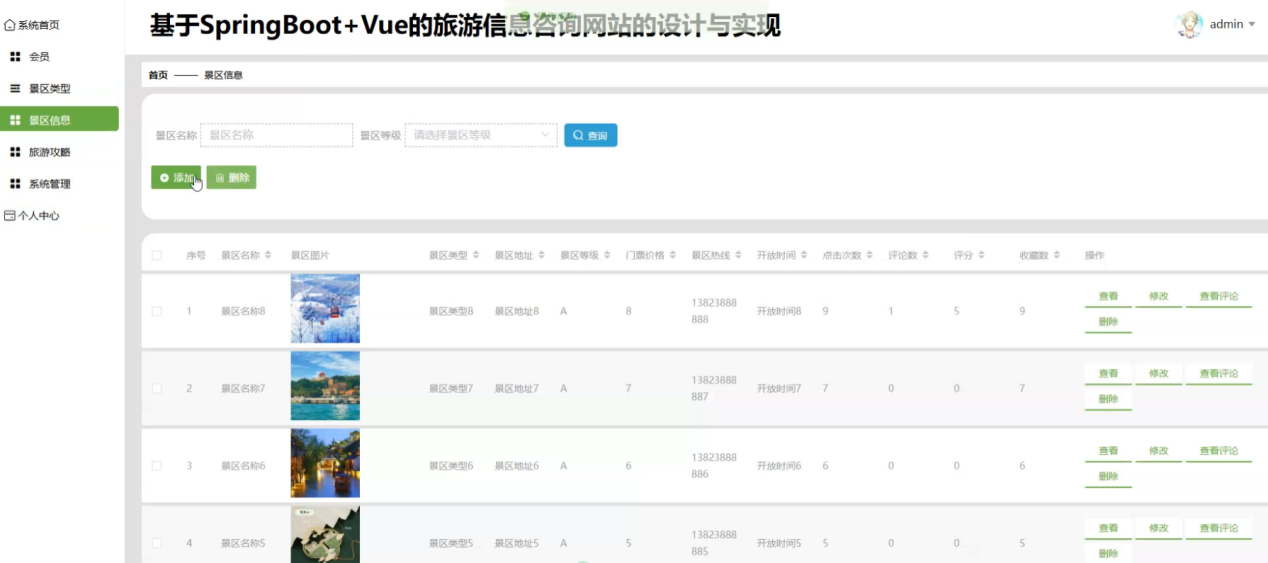Click 修改 for 景区名称5 row
This screenshot has width=1268, height=563.
pyautogui.click(x=1158, y=528)
